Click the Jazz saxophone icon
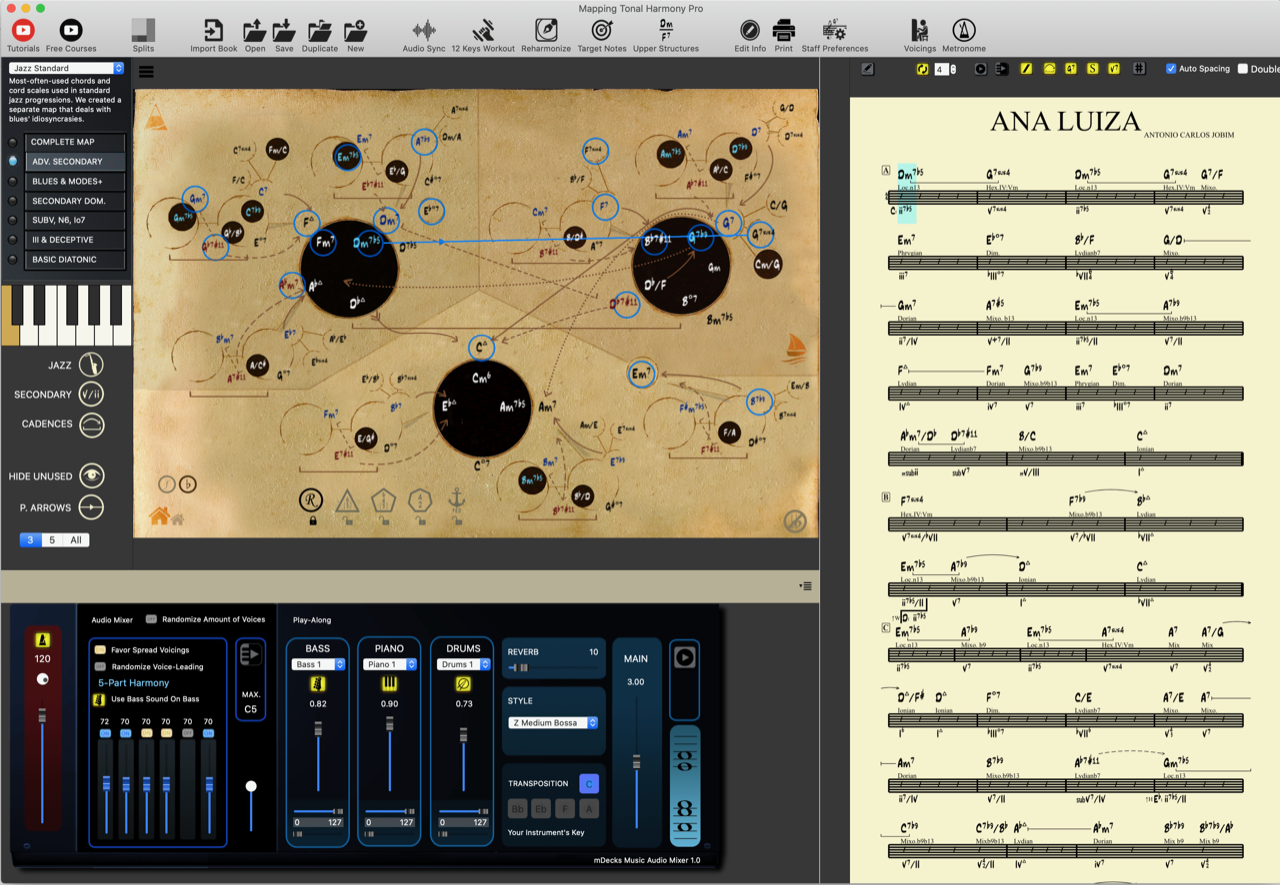This screenshot has height=885, width=1280. 89,364
